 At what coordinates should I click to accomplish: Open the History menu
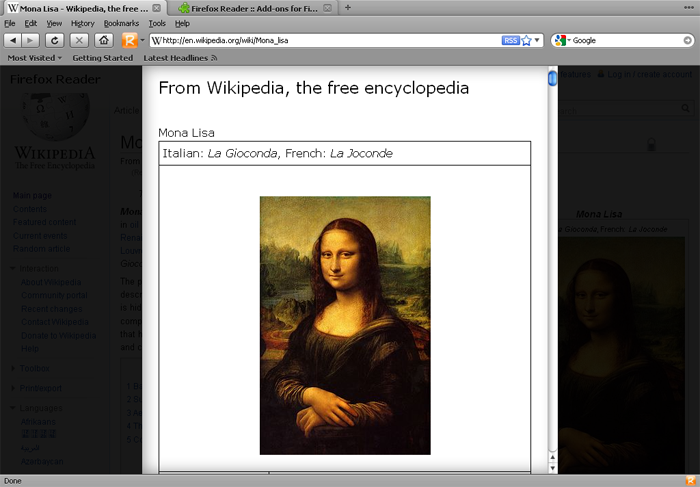tap(83, 23)
